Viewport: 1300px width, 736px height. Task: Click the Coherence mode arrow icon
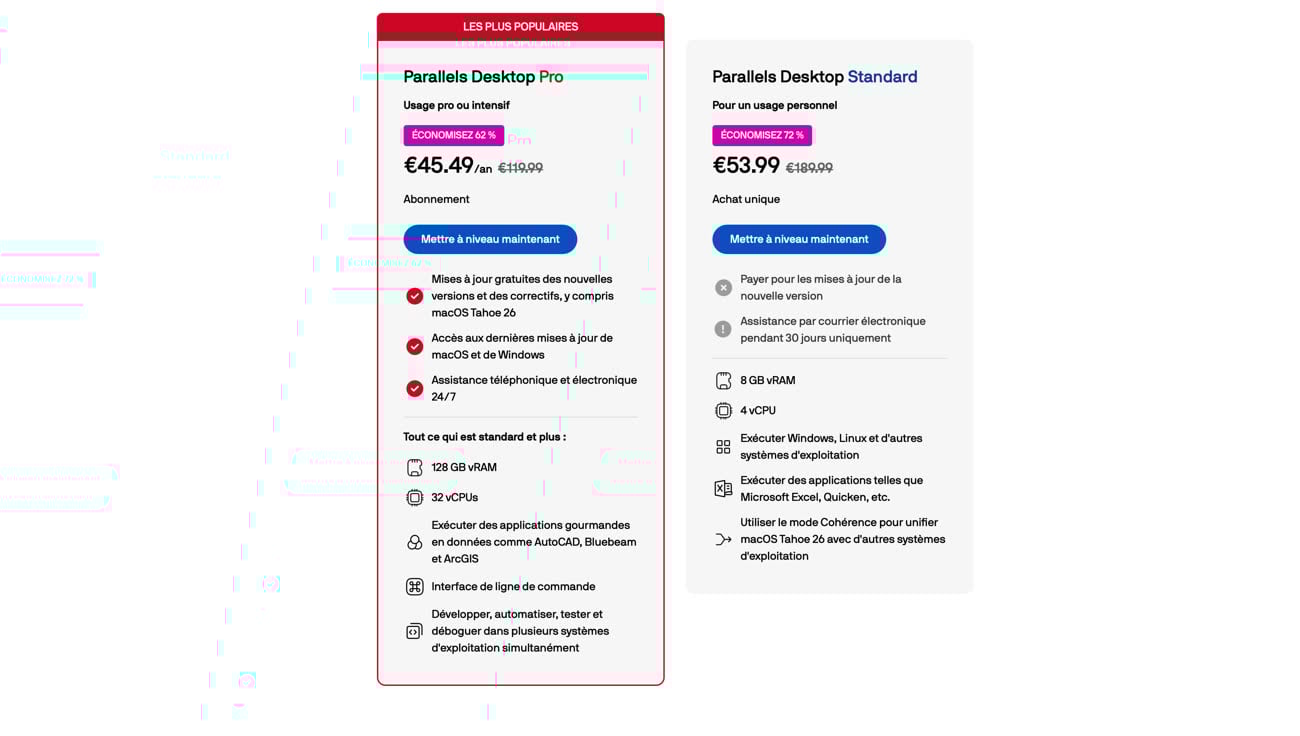pyautogui.click(x=723, y=540)
